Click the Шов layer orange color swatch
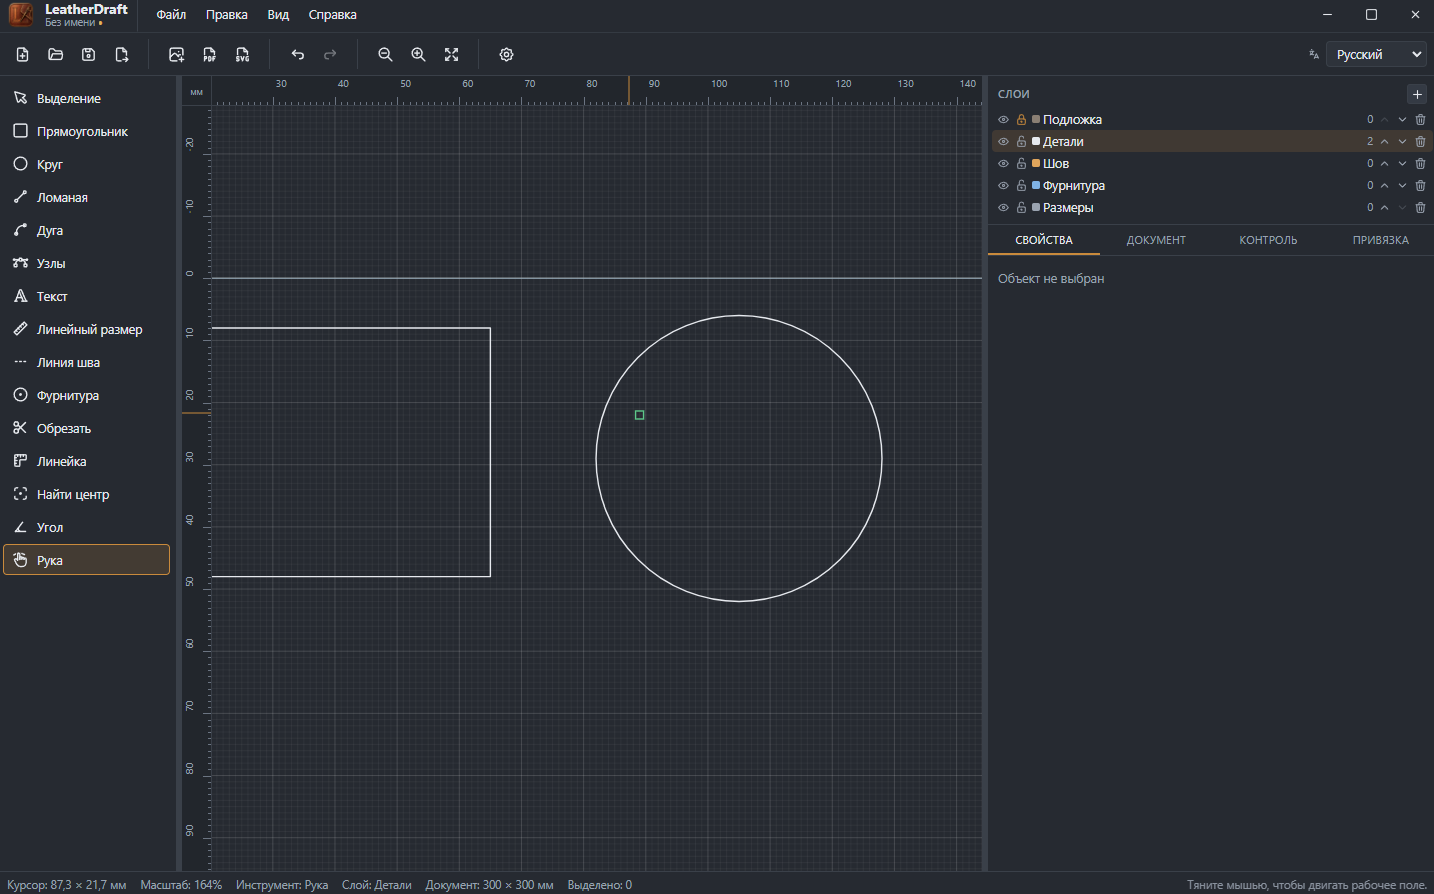Screen dimensions: 1434x894 click(x=1036, y=163)
